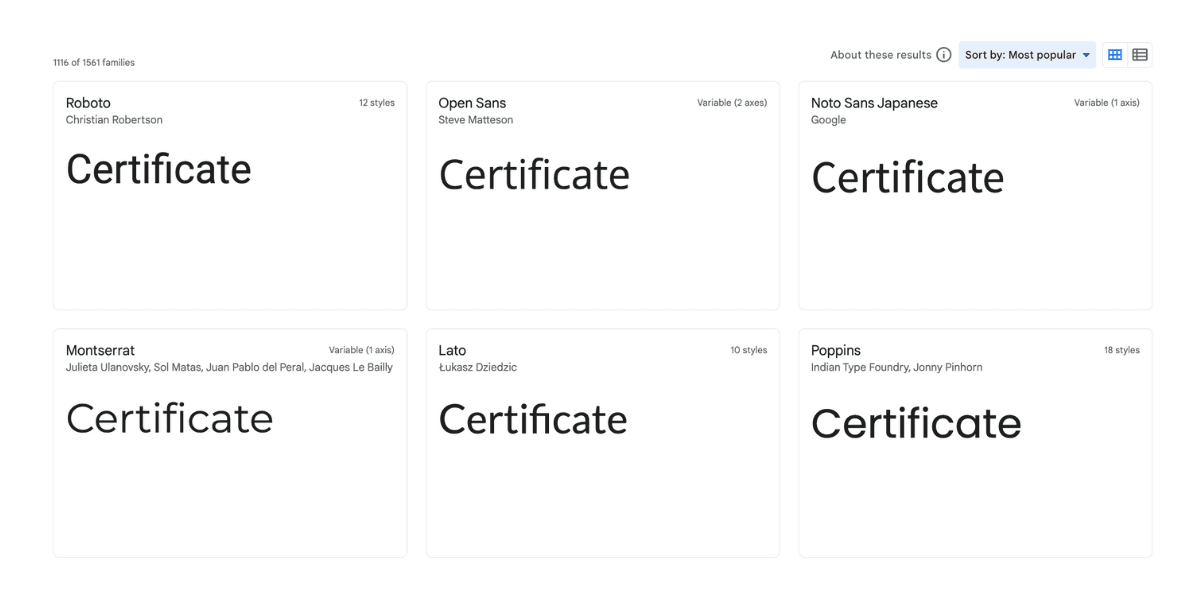
Task: Click the Julieta Ulanovsky authors line
Action: click(x=229, y=367)
